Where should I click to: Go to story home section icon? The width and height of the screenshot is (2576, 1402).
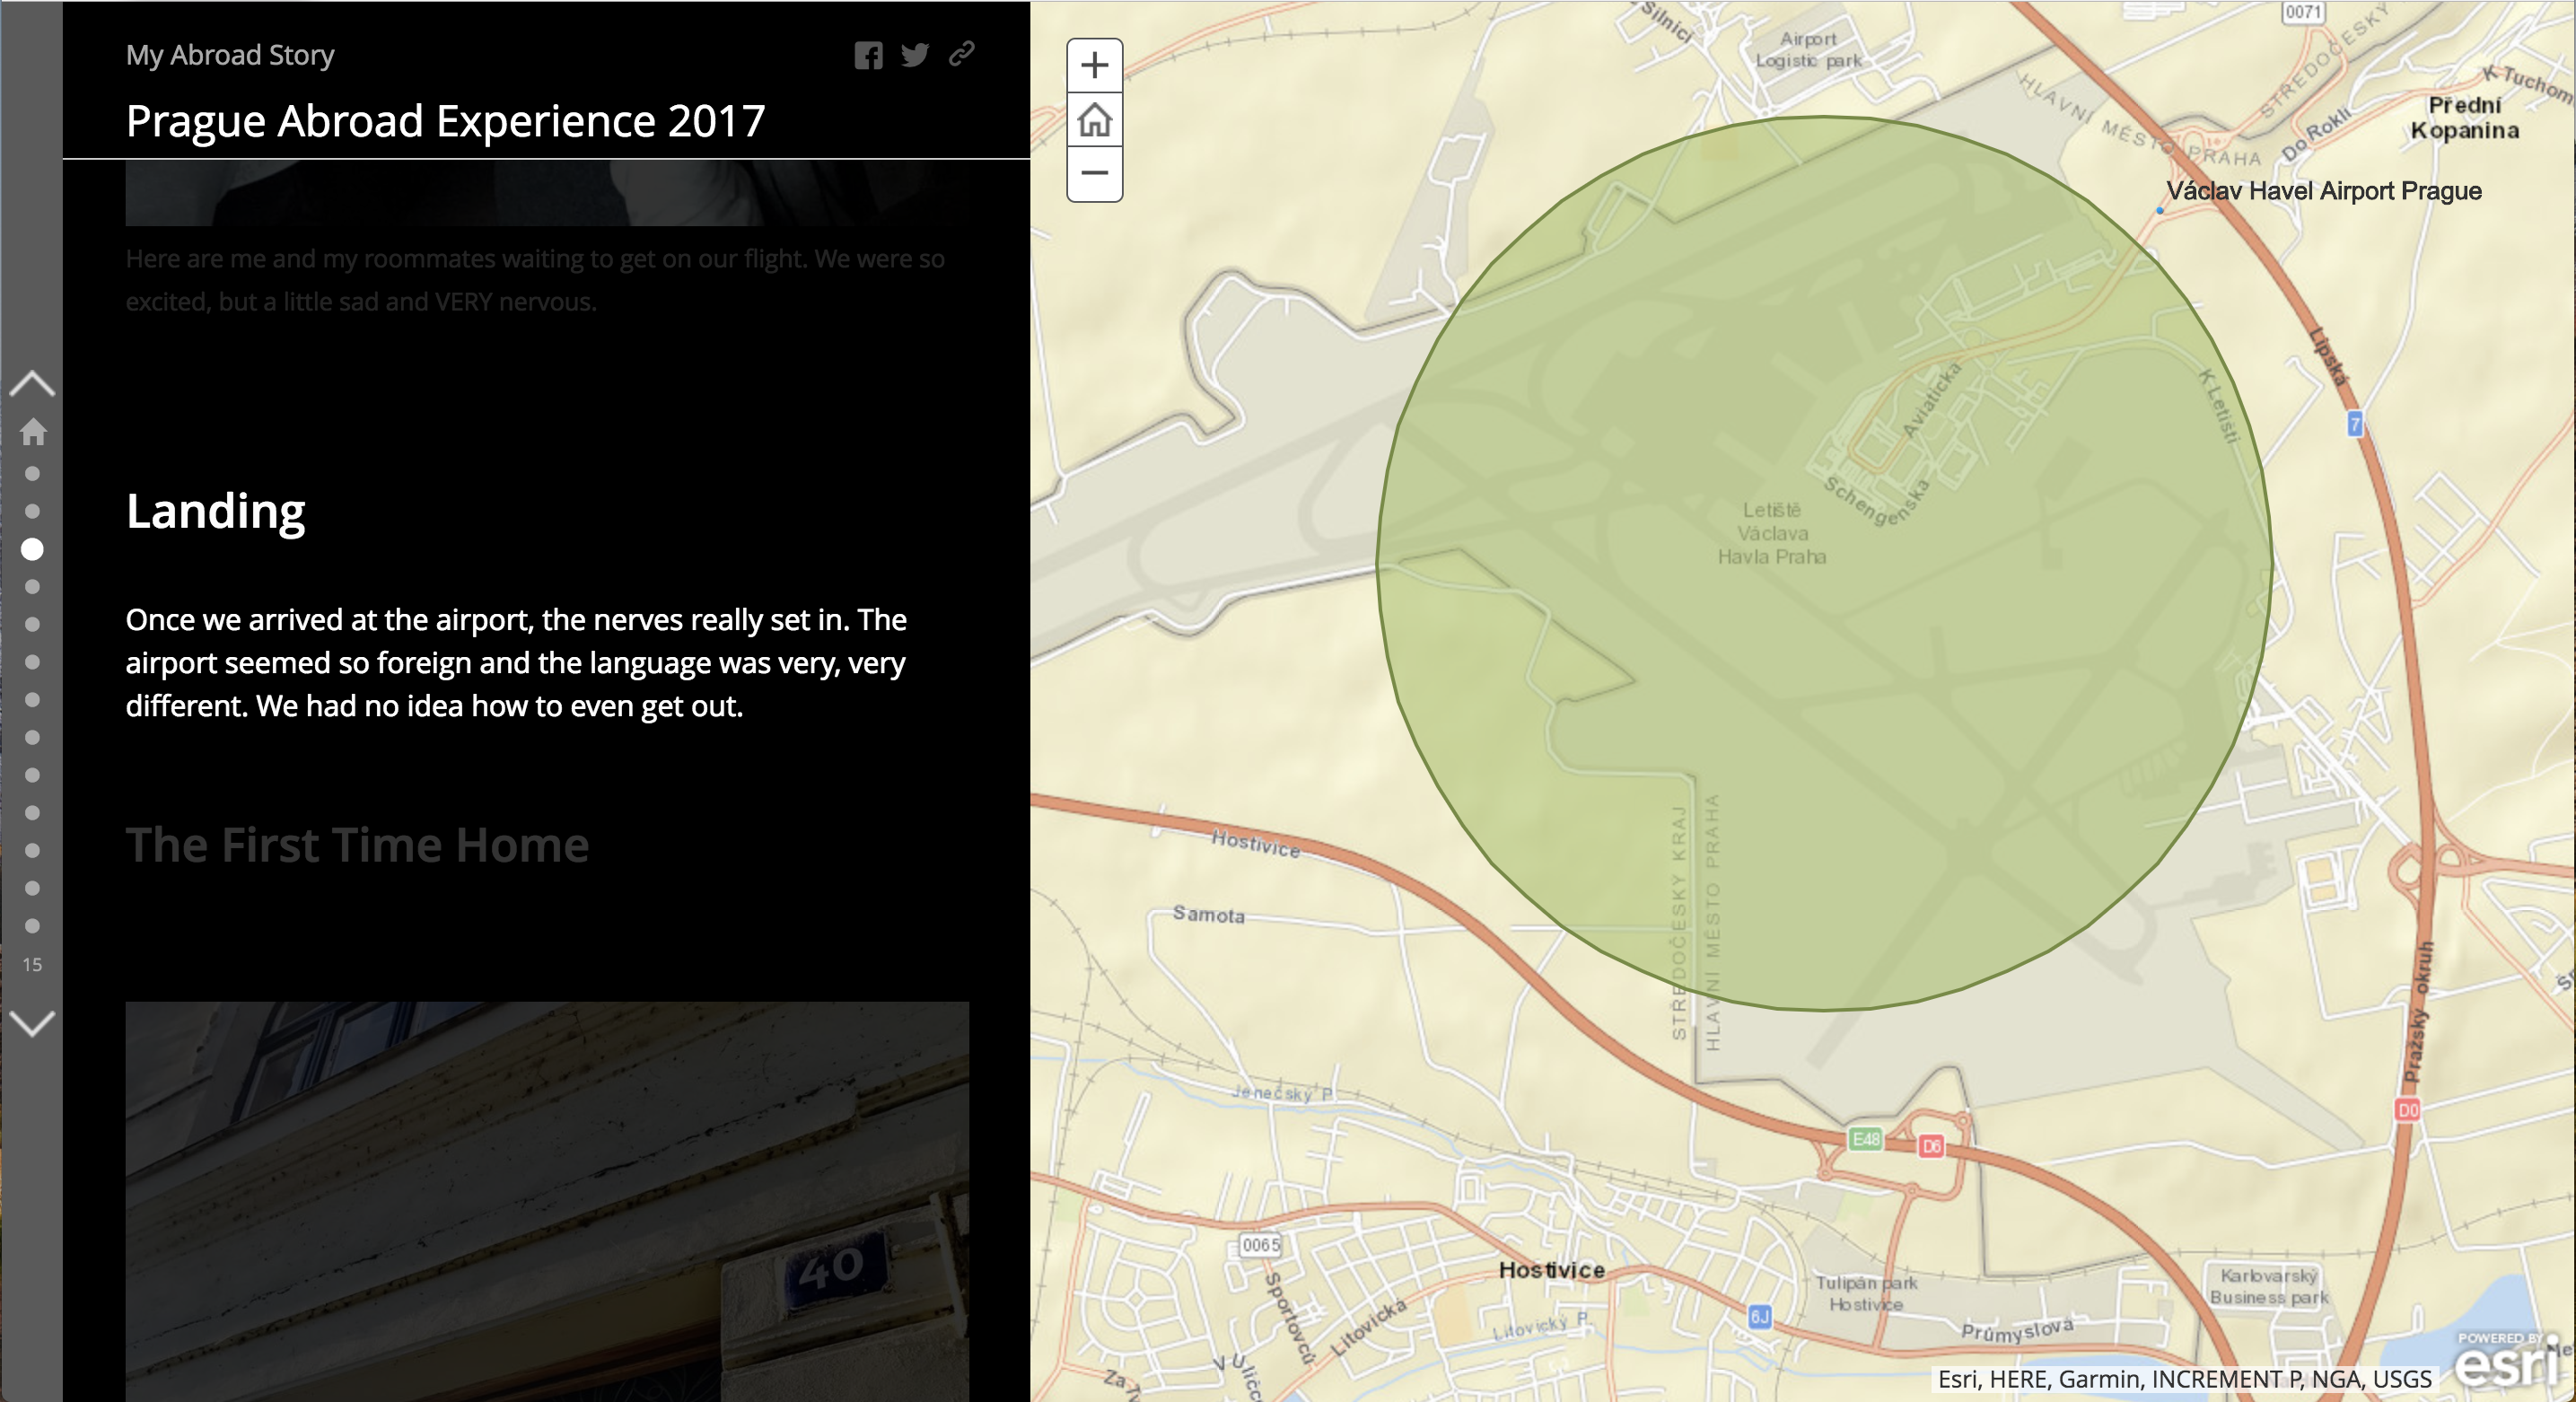[33, 432]
